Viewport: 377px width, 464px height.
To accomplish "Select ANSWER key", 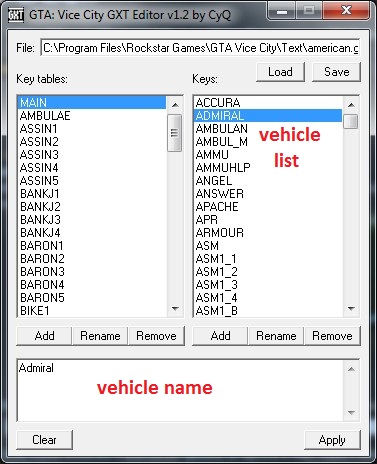I will coord(268,193).
